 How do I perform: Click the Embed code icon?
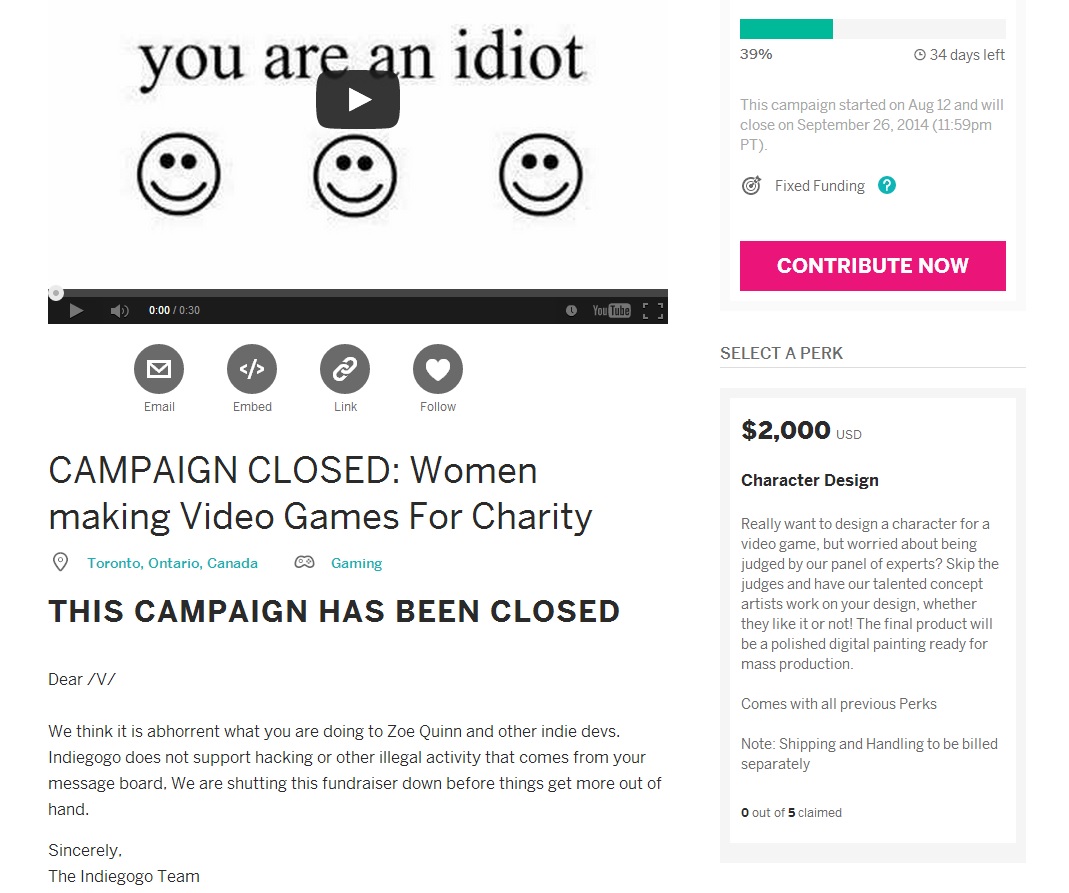252,370
